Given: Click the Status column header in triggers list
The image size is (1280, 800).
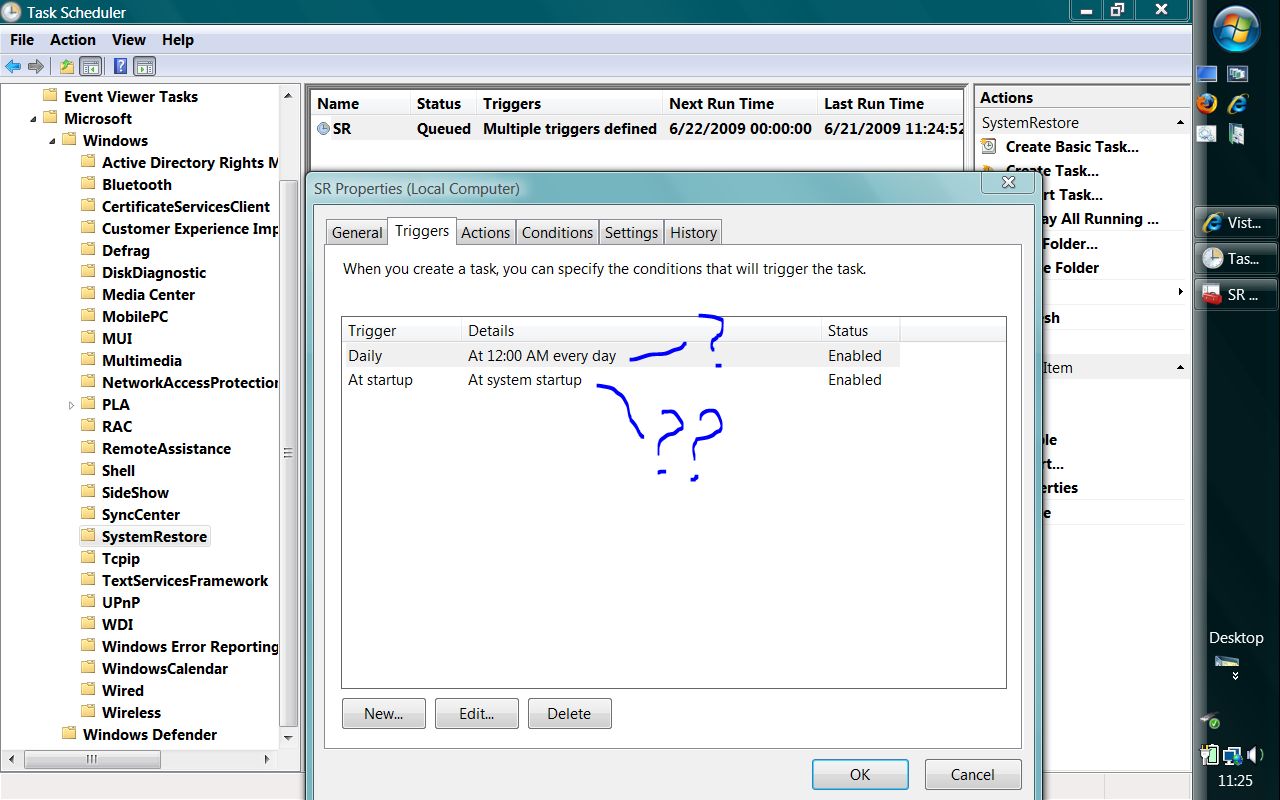Looking at the screenshot, I should [x=861, y=331].
